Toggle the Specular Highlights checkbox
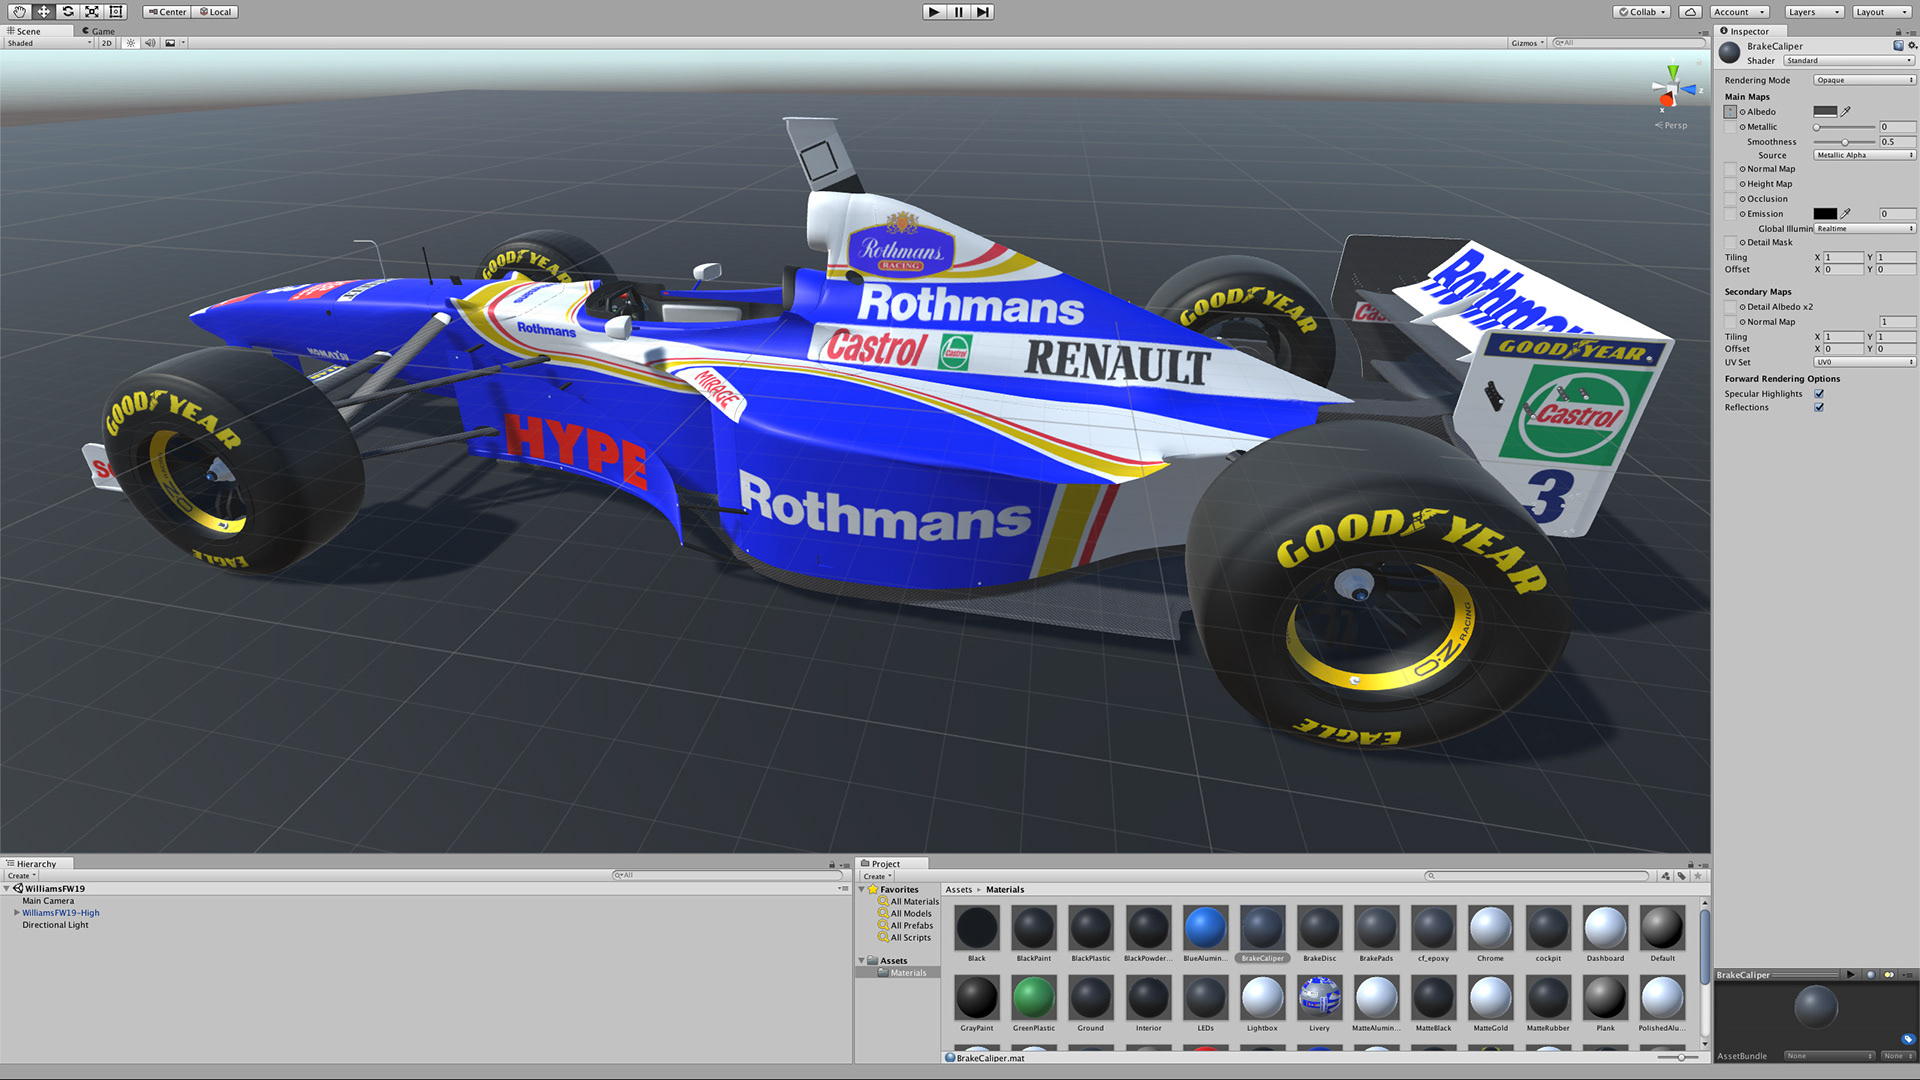 click(1819, 394)
